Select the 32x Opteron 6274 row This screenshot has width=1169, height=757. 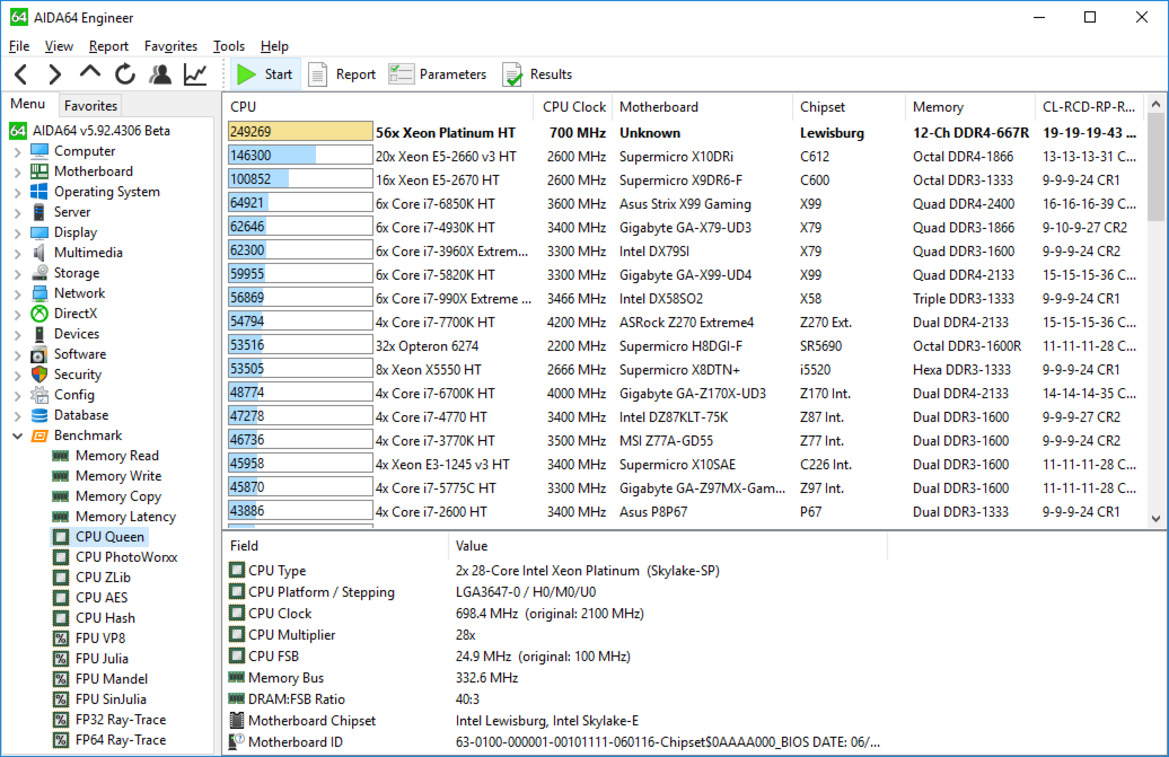tap(684, 346)
